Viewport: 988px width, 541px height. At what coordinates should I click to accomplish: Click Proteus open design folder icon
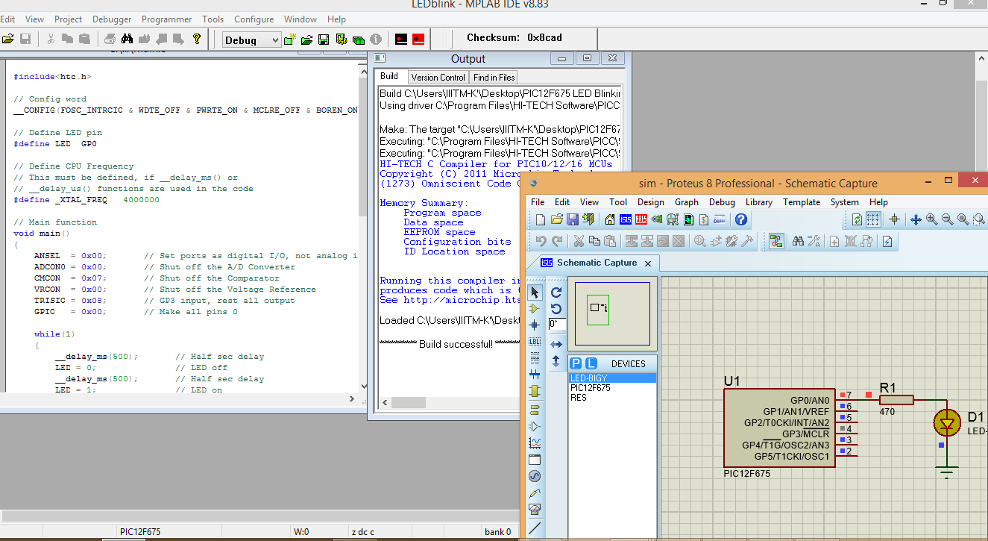[556, 220]
